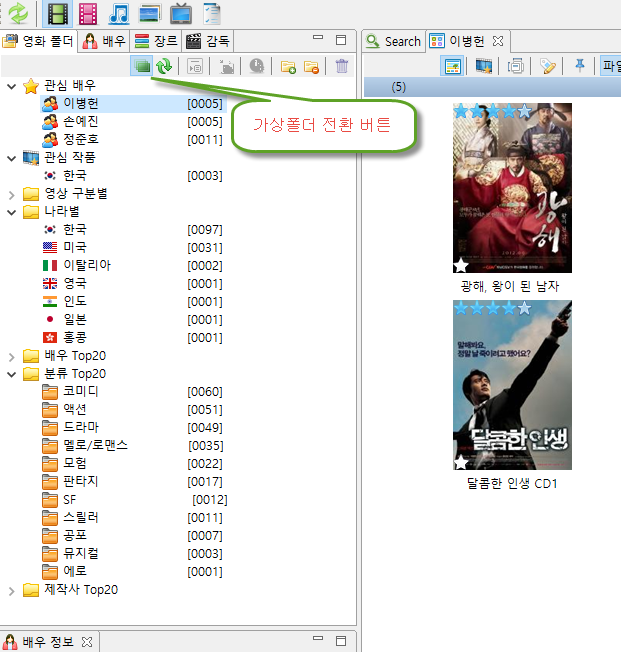This screenshot has width=621, height=652.
Task: Select the 달콤한 인생 CD1 poster
Action: click(512, 385)
